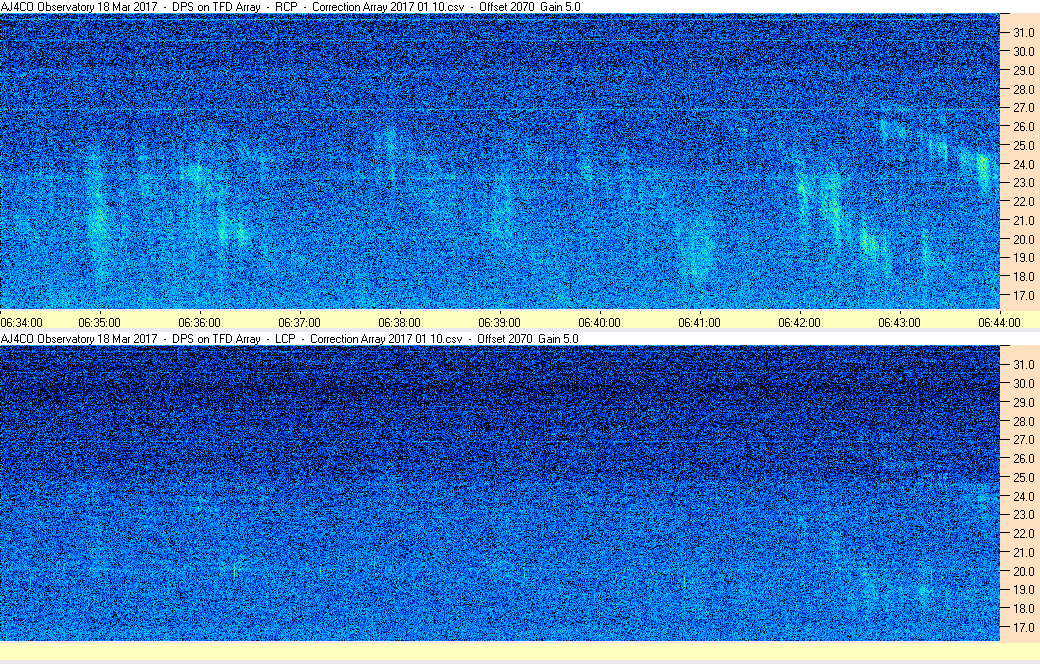Click the RCP spectrogram title line
Viewport: 1040px width, 664px height.
tap(291, 7)
